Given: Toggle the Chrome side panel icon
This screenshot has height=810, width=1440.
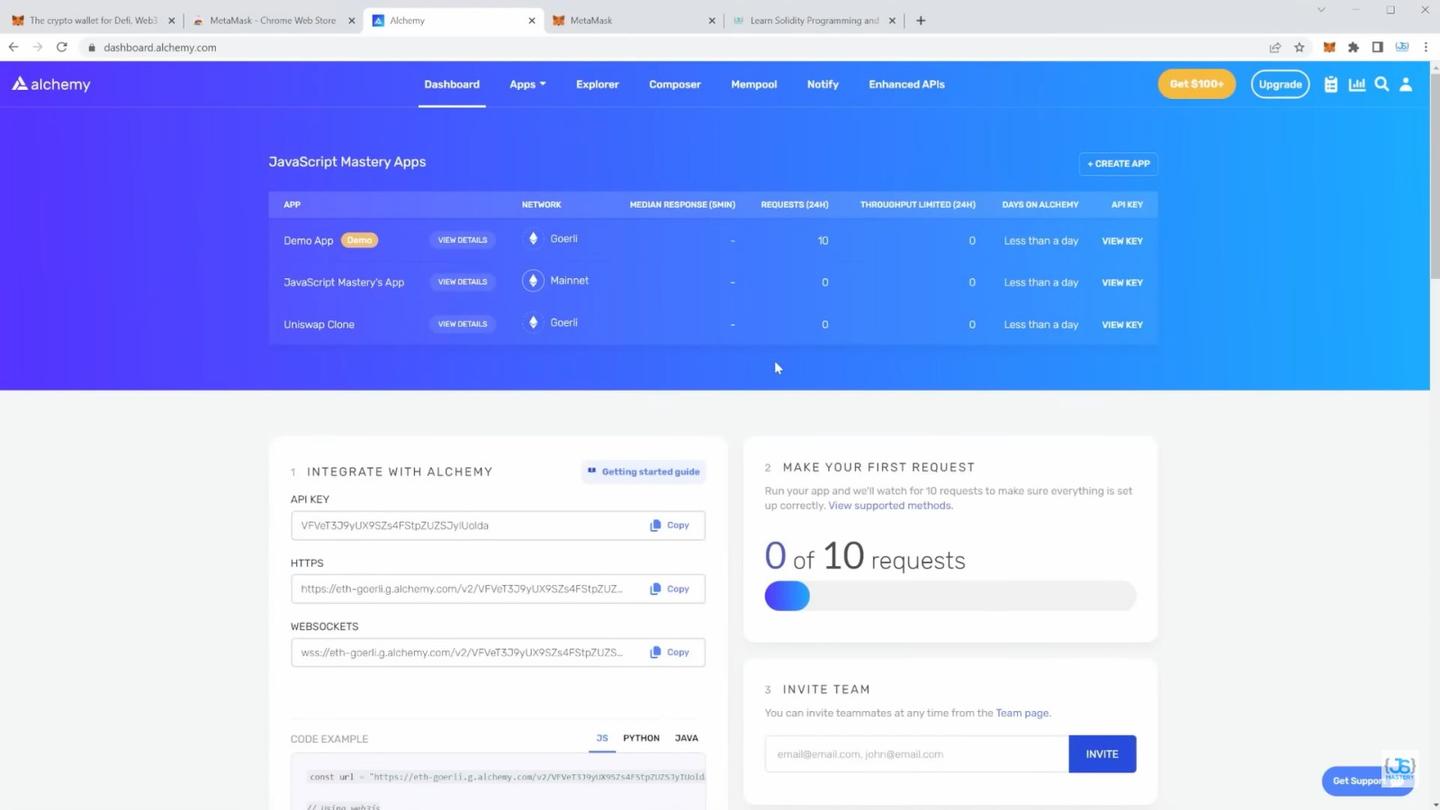Looking at the screenshot, I should click(x=1377, y=47).
